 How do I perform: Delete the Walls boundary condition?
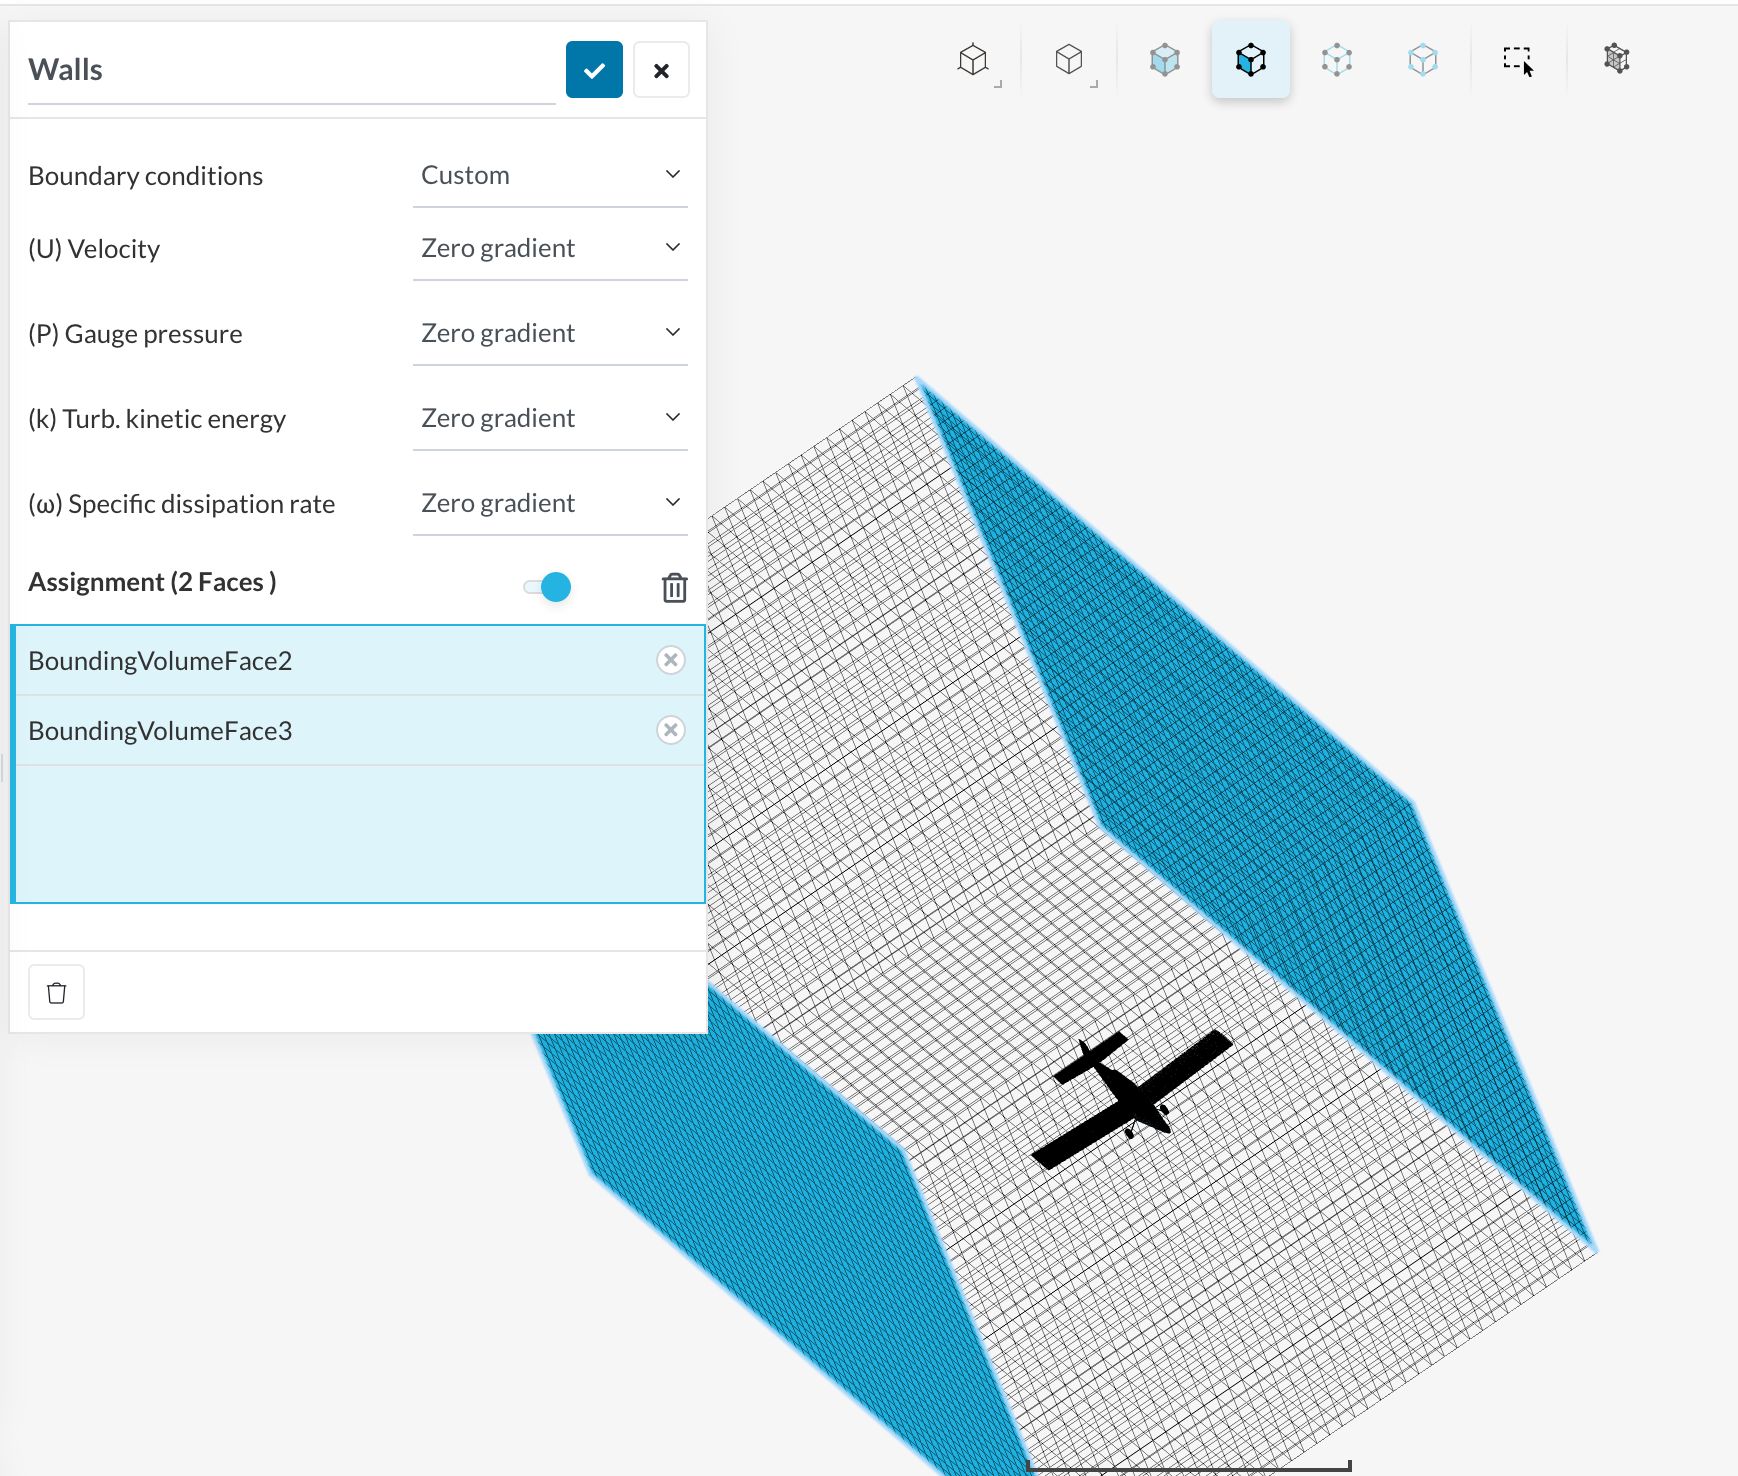coord(57,992)
